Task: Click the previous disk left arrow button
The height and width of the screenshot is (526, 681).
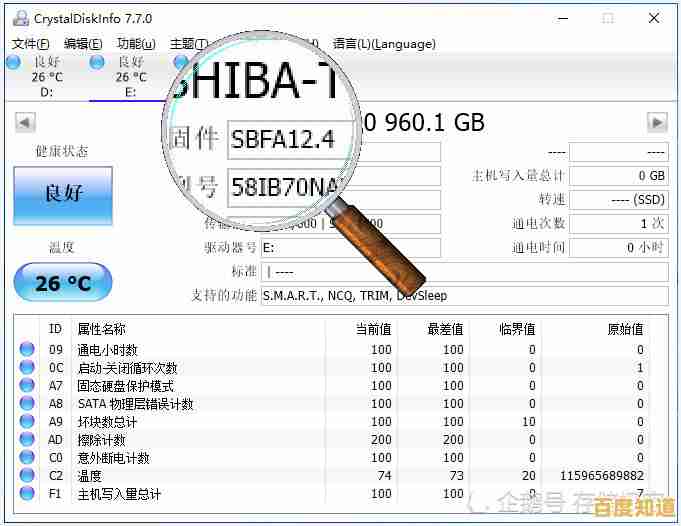Action: click(x=25, y=122)
